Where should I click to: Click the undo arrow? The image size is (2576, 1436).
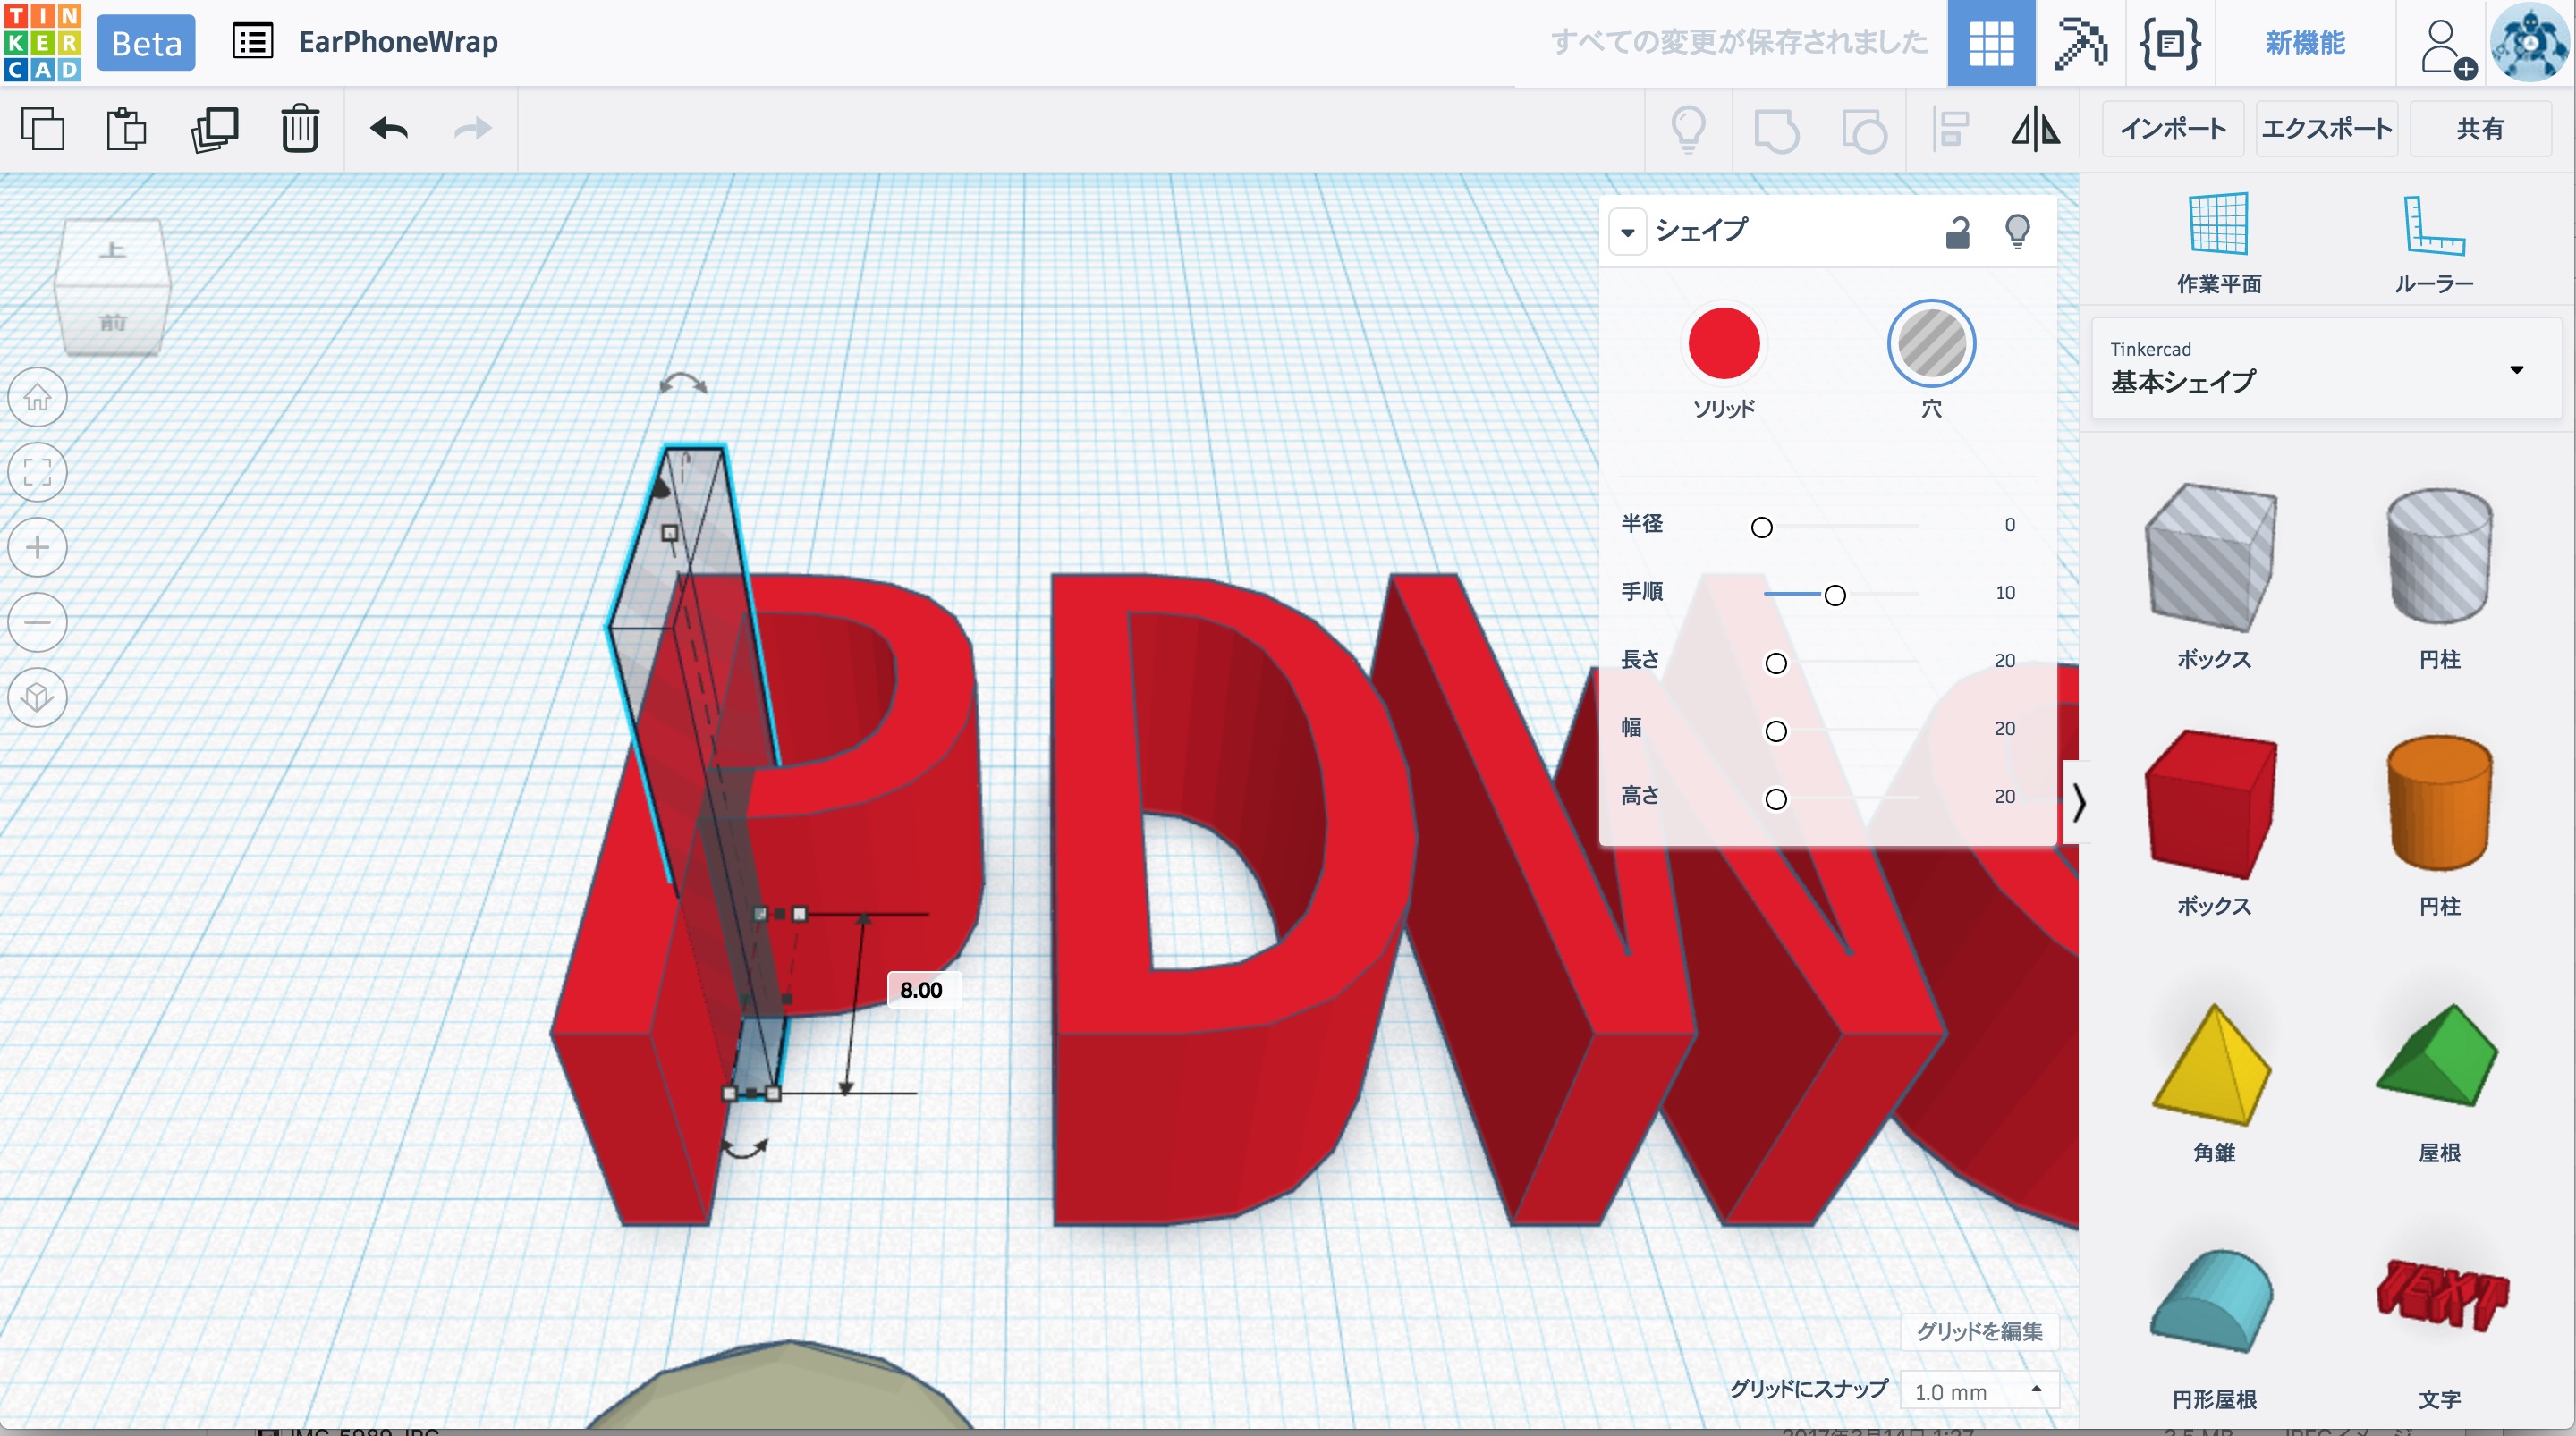click(389, 129)
